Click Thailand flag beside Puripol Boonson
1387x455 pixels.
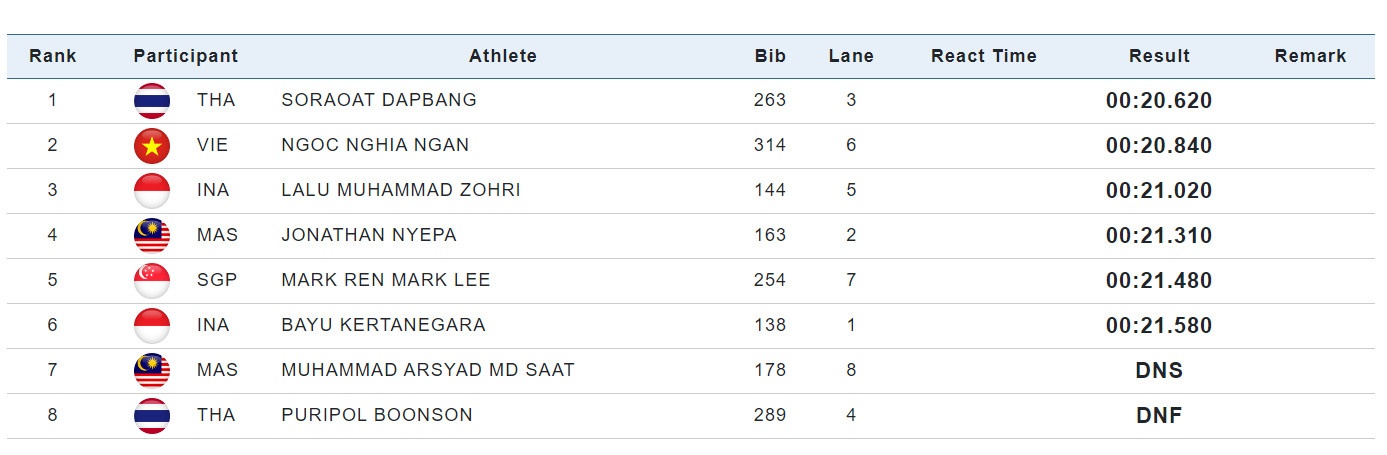pyautogui.click(x=152, y=416)
